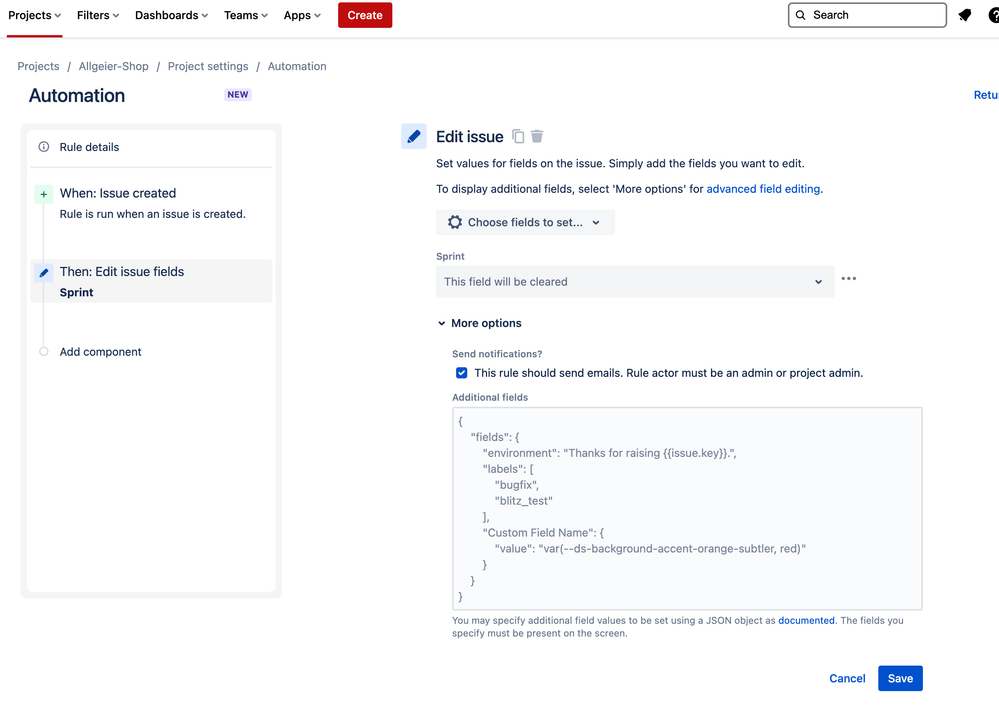999x717 pixels.
Task: Follow the advanced field editing link
Action: click(x=763, y=188)
